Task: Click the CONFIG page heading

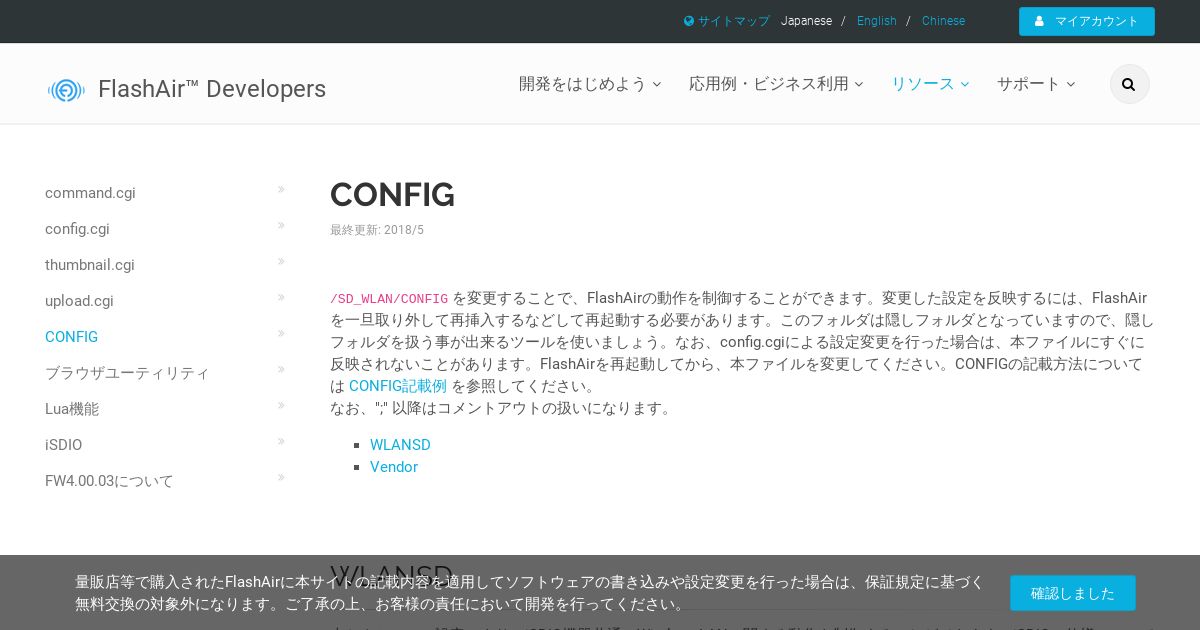Action: [x=392, y=194]
